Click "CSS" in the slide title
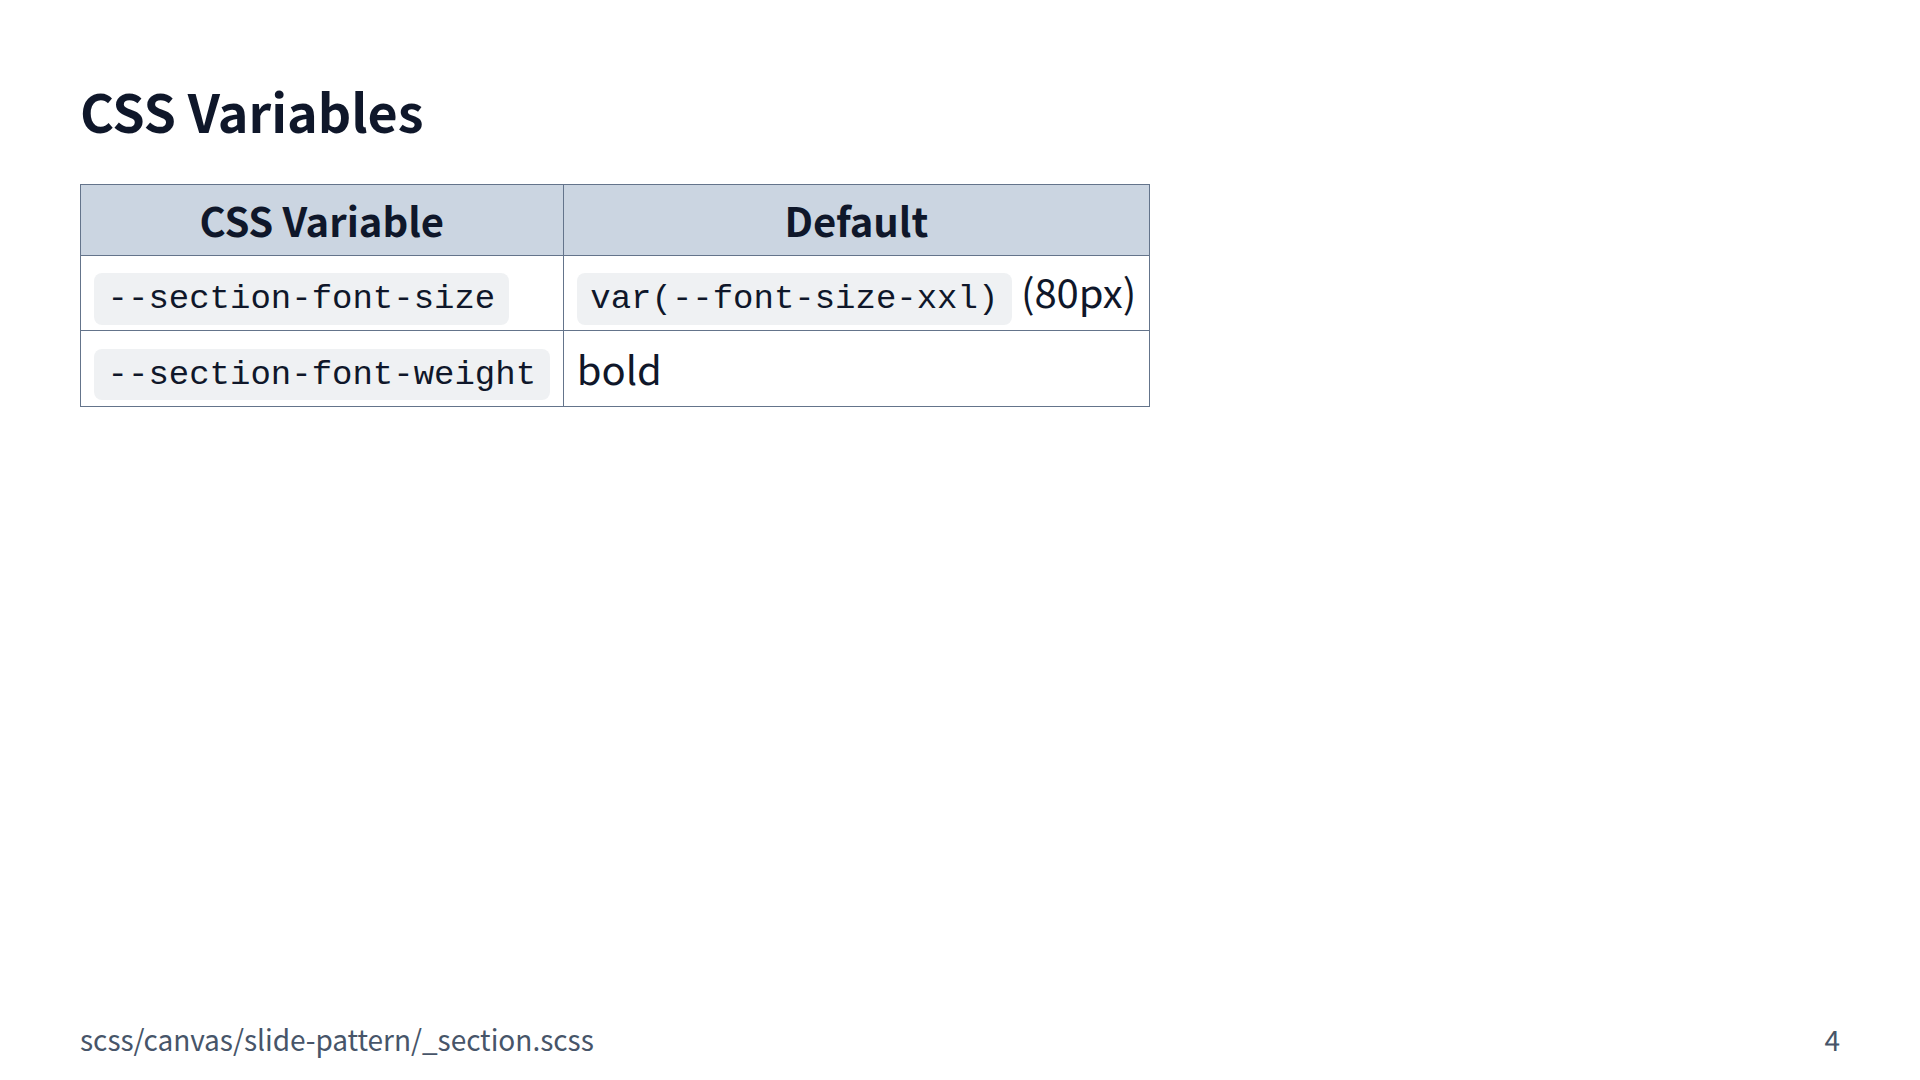The image size is (1920, 1080). [127, 114]
